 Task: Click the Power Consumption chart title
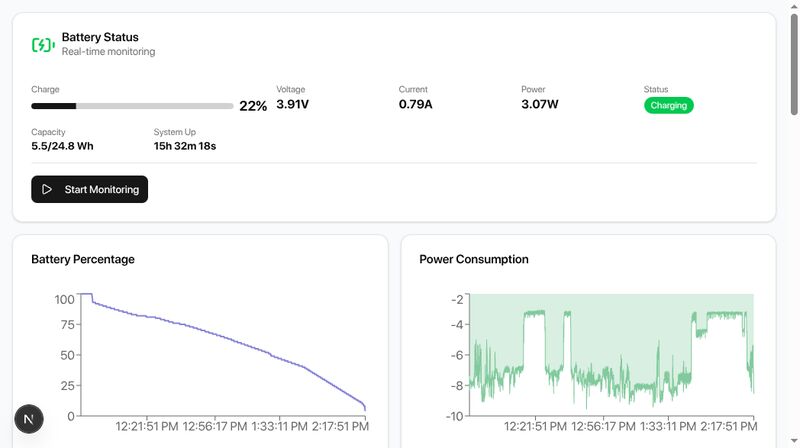(474, 259)
